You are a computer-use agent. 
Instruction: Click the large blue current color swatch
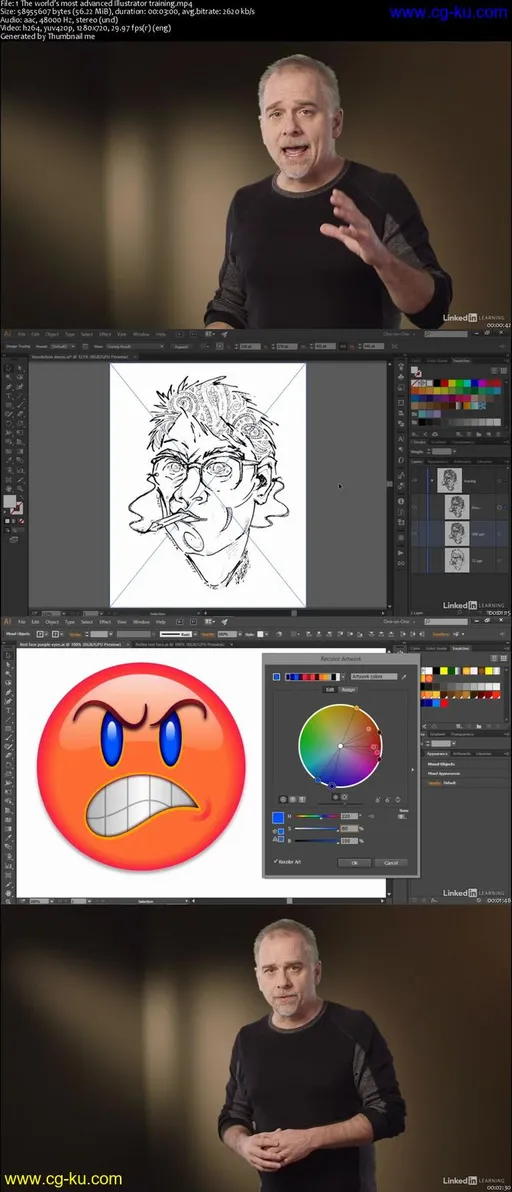point(278,818)
